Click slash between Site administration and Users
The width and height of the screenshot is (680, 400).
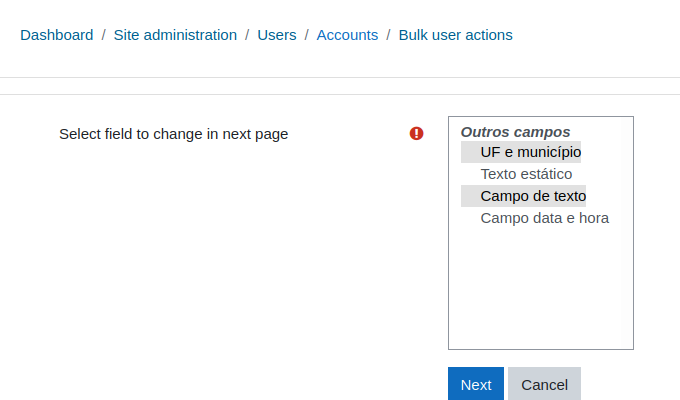coord(247,35)
